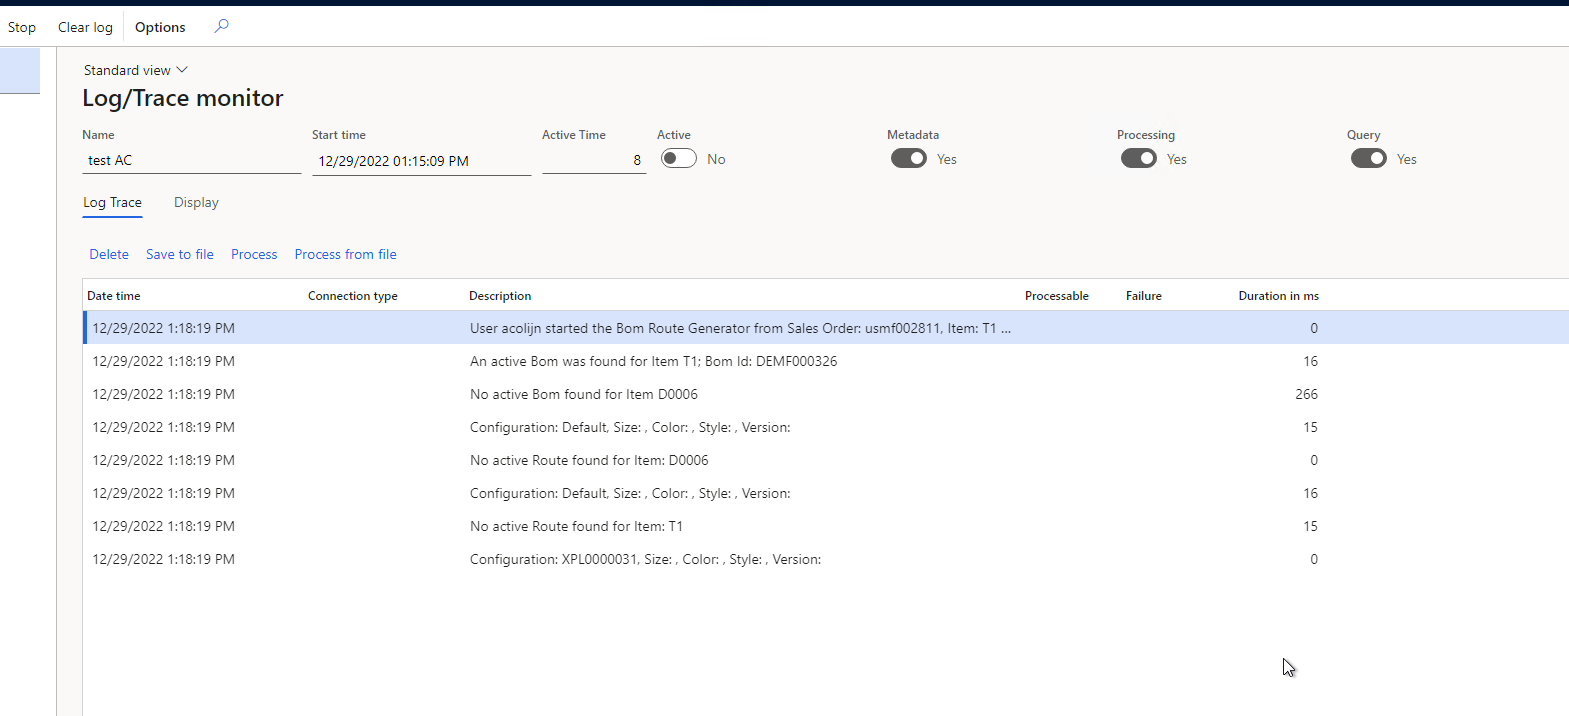1569x716 pixels.
Task: Click the Failure column header
Action: coord(1144,296)
